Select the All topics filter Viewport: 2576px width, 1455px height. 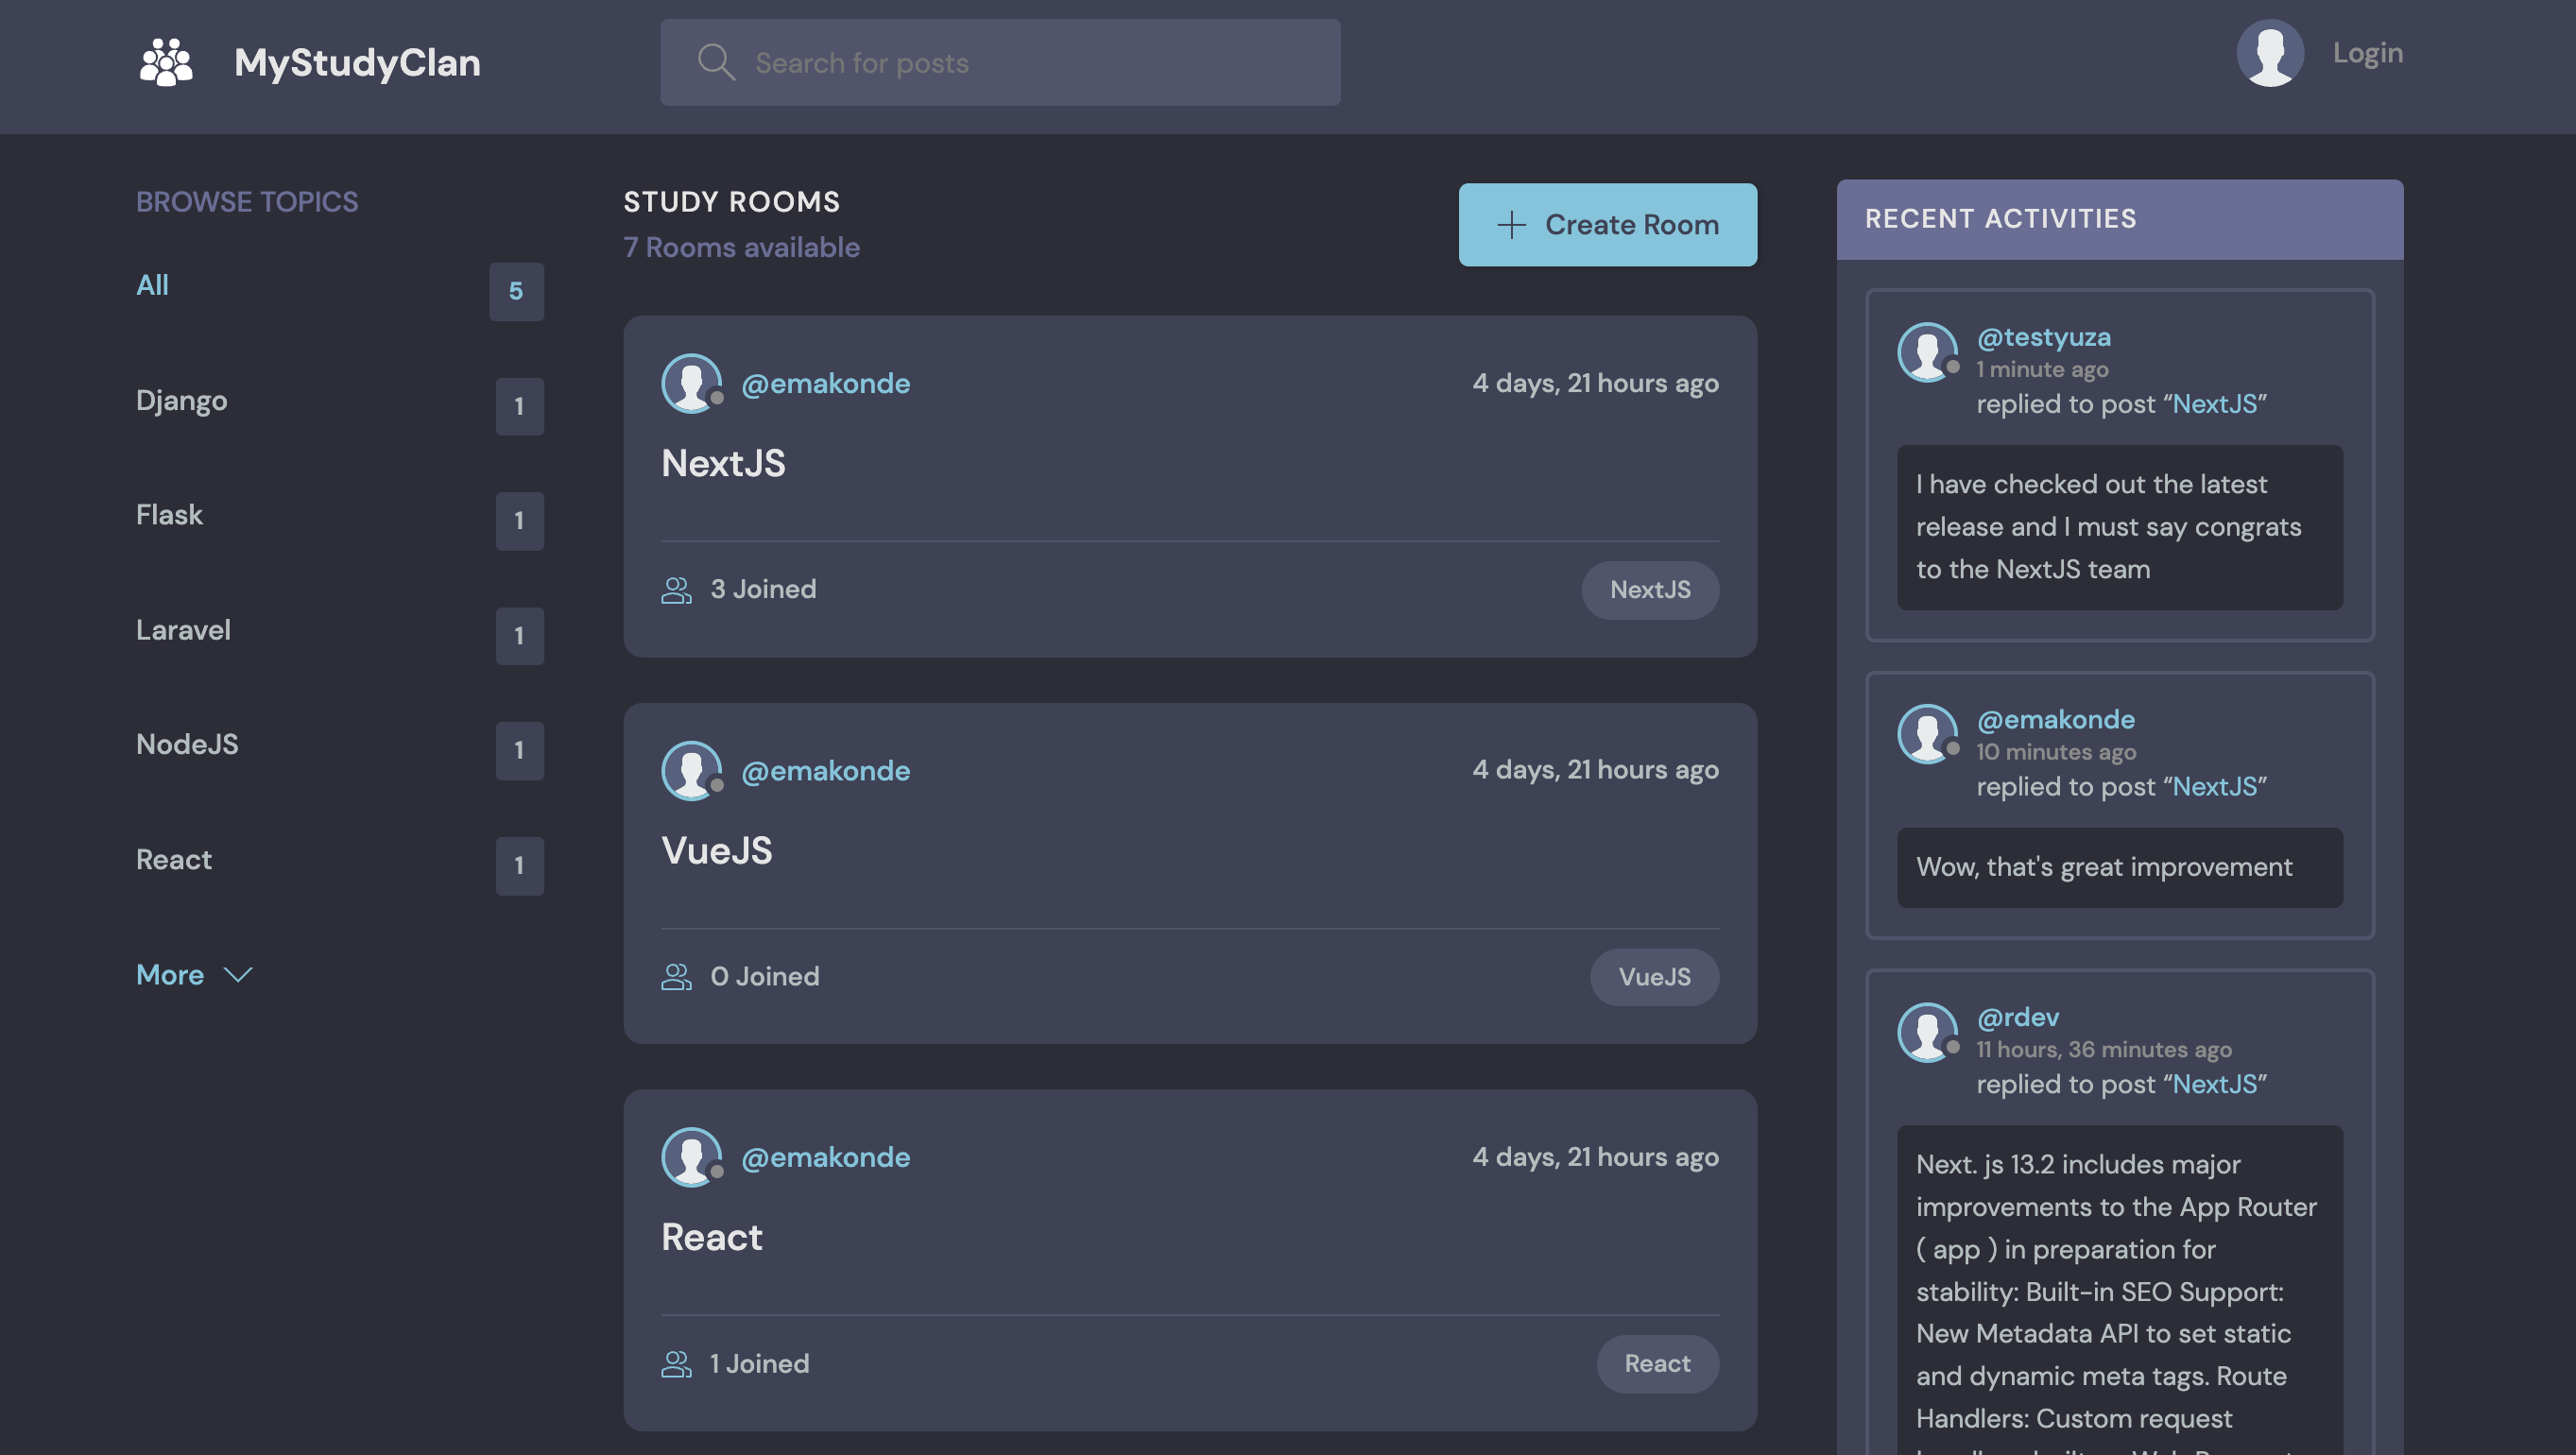[152, 285]
